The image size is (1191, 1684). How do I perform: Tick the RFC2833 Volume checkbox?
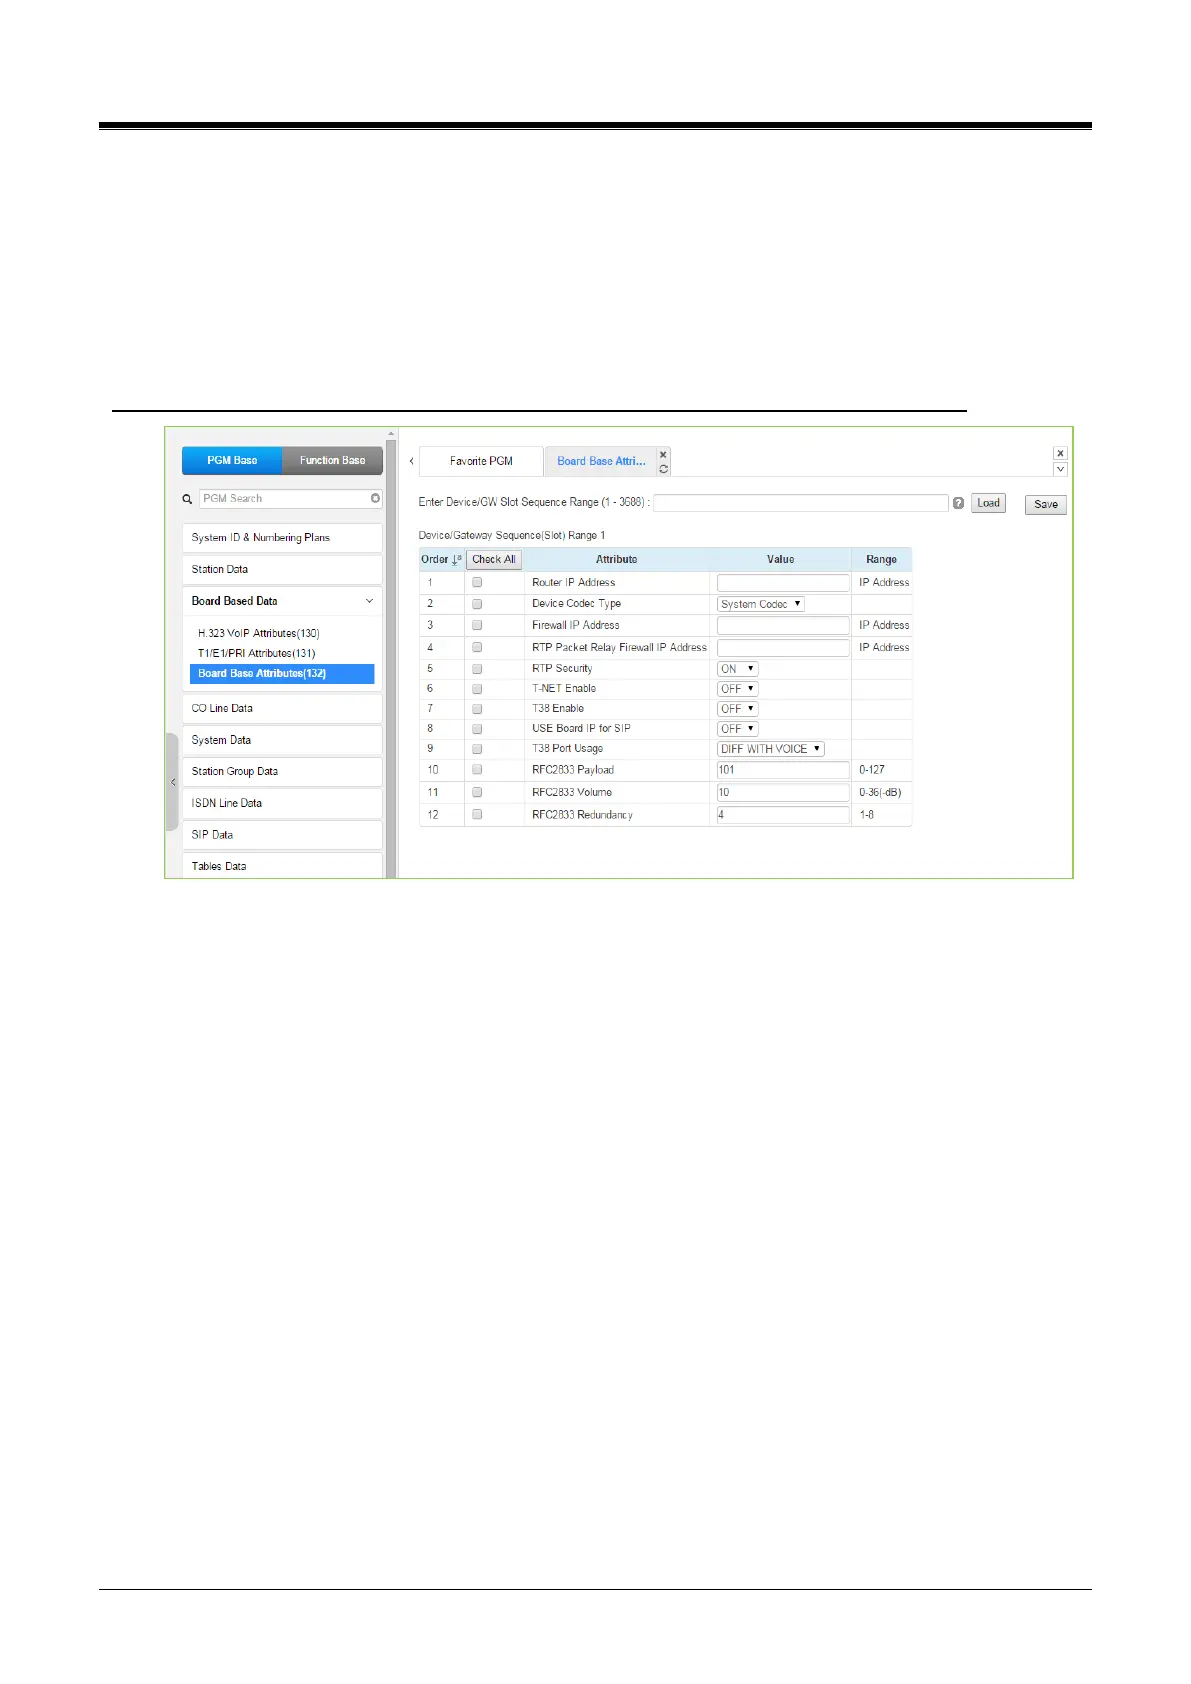point(477,792)
